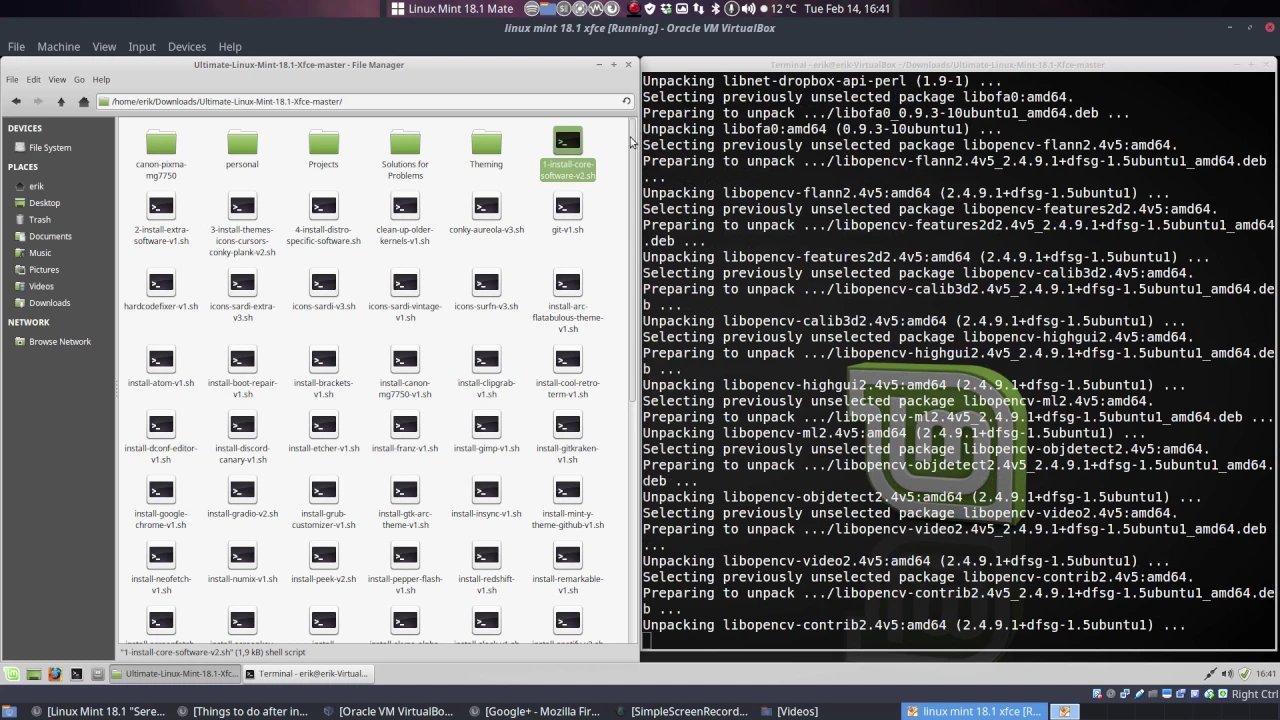Open the clock Tue Feb 14 16:41
The height and width of the screenshot is (720, 1280).
847,9
